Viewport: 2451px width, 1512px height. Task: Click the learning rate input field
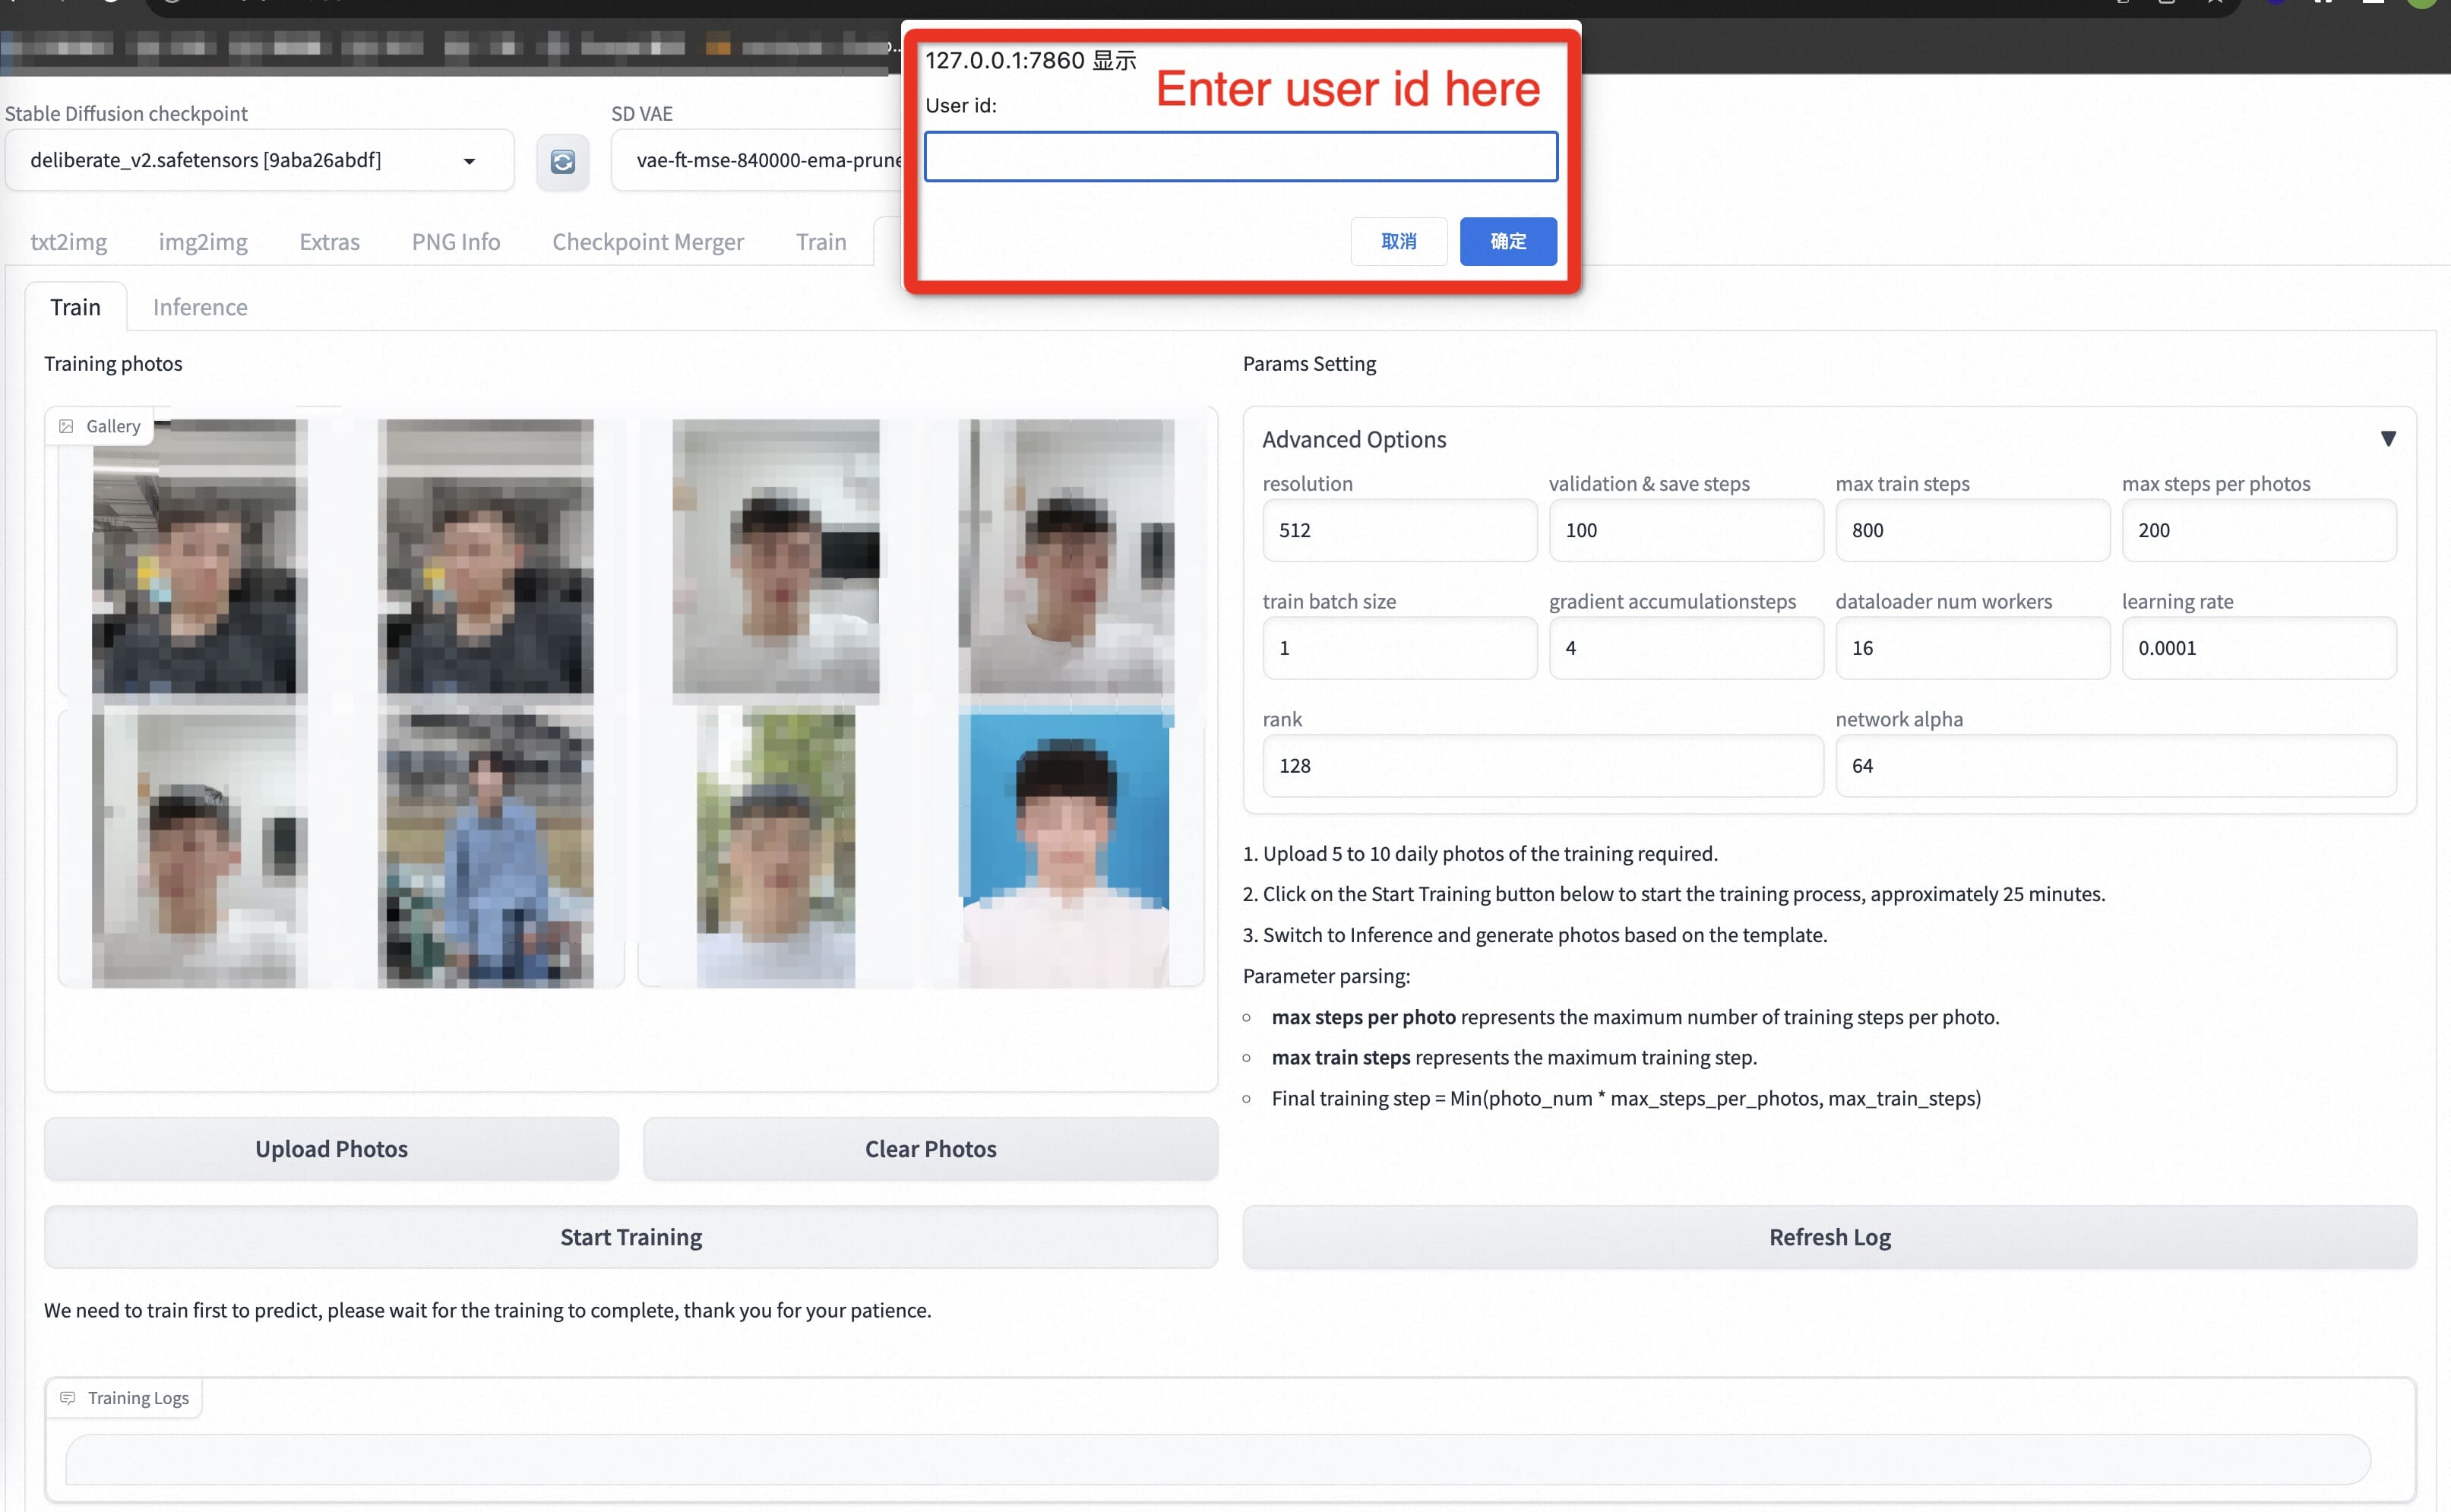click(2258, 648)
